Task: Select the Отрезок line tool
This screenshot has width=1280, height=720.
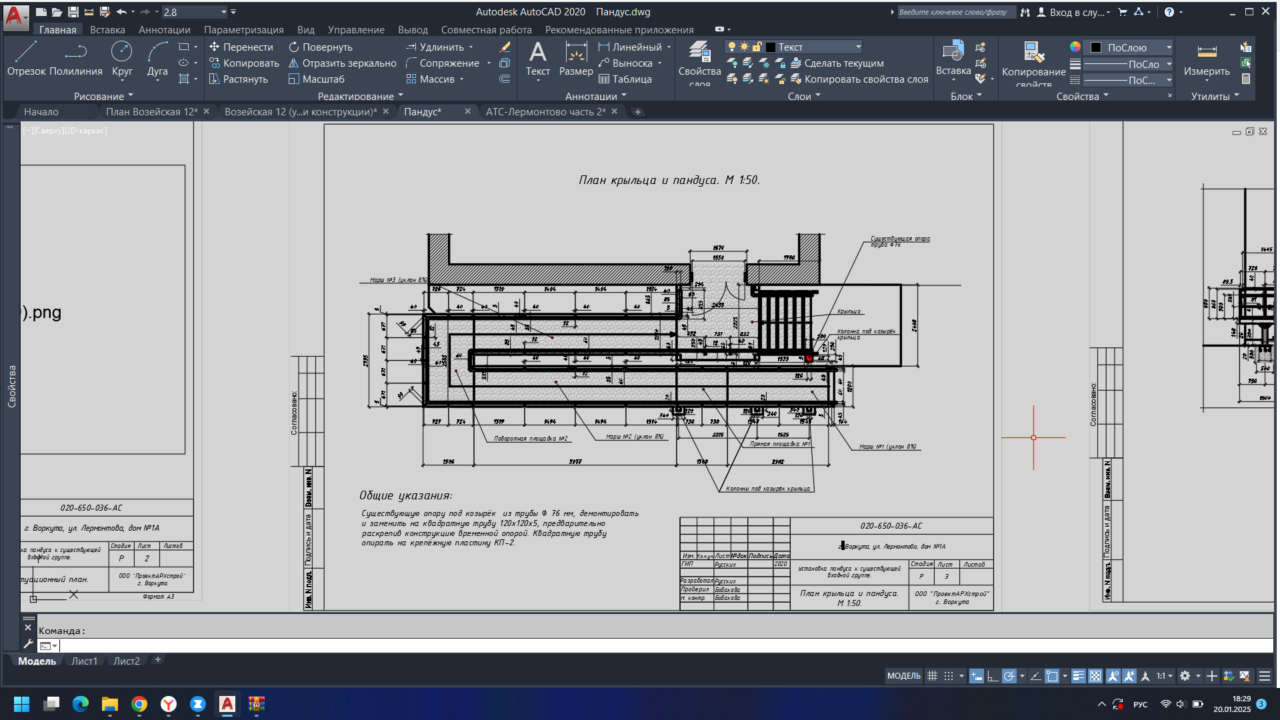Action: coord(26,58)
